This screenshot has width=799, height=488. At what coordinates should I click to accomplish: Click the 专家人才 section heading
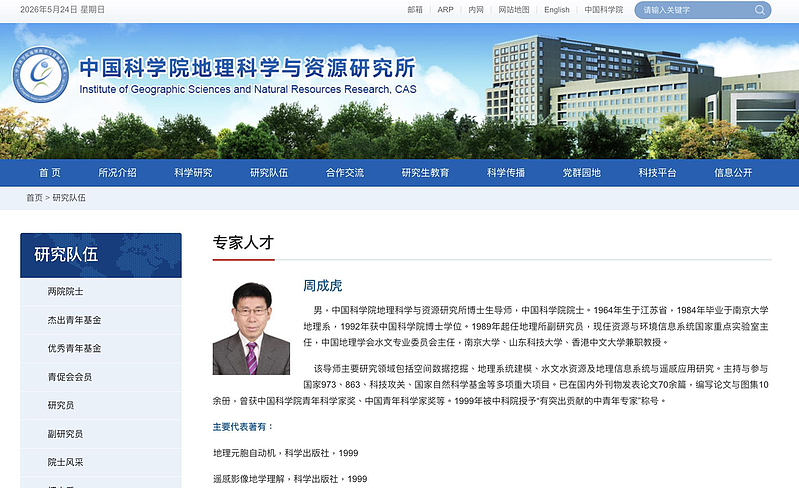pyautogui.click(x=244, y=242)
